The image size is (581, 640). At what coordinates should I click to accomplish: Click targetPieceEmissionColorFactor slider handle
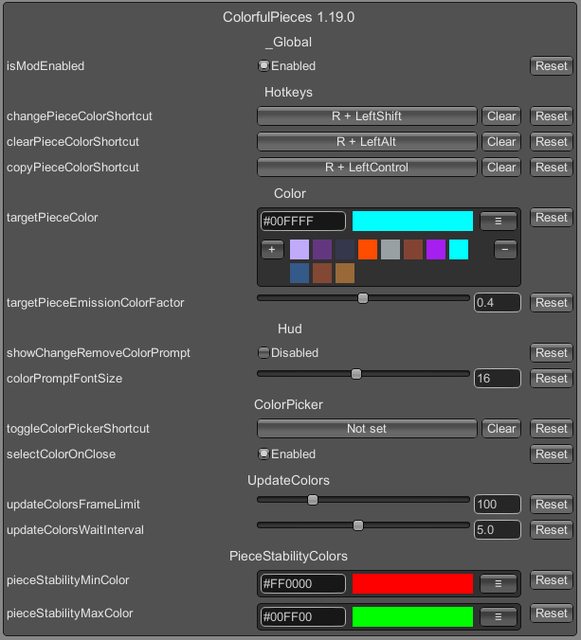click(x=363, y=298)
